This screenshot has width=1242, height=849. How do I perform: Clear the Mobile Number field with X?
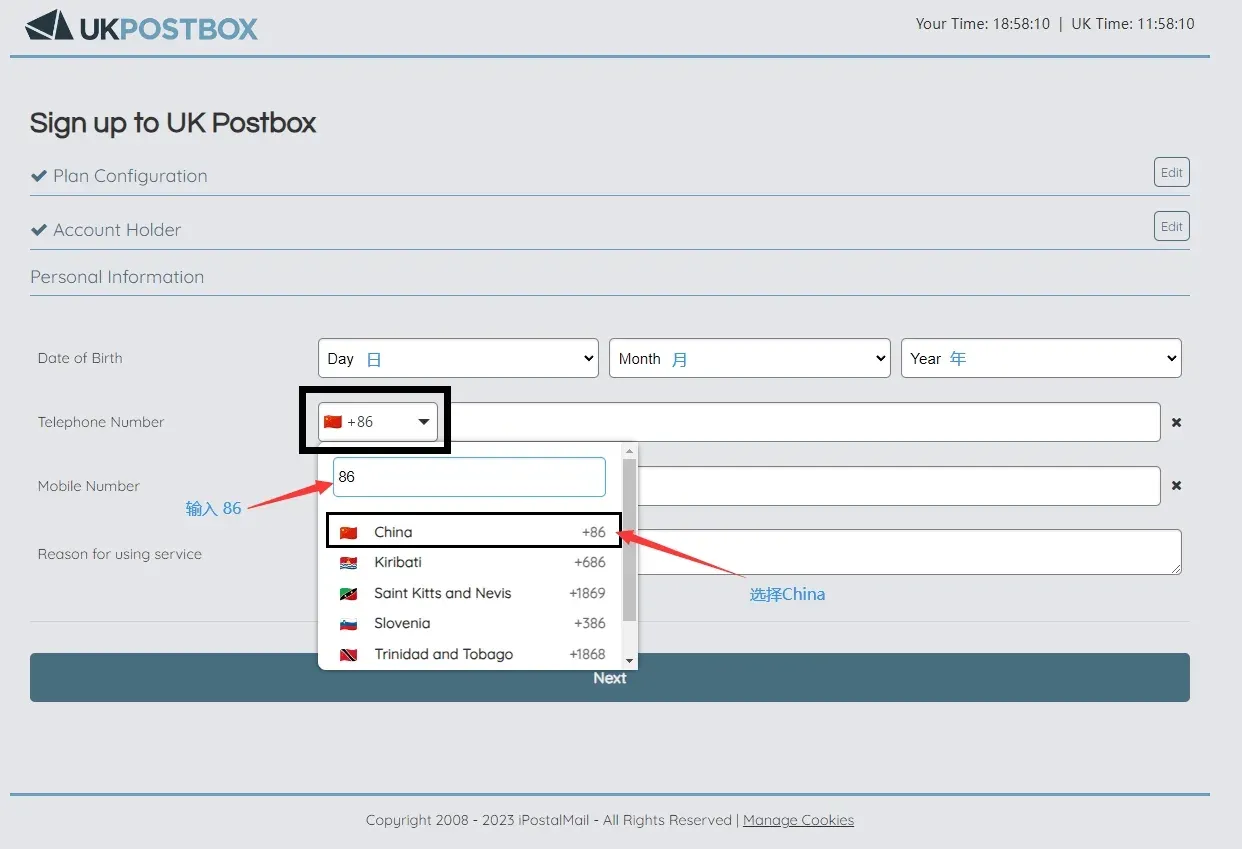(x=1176, y=486)
